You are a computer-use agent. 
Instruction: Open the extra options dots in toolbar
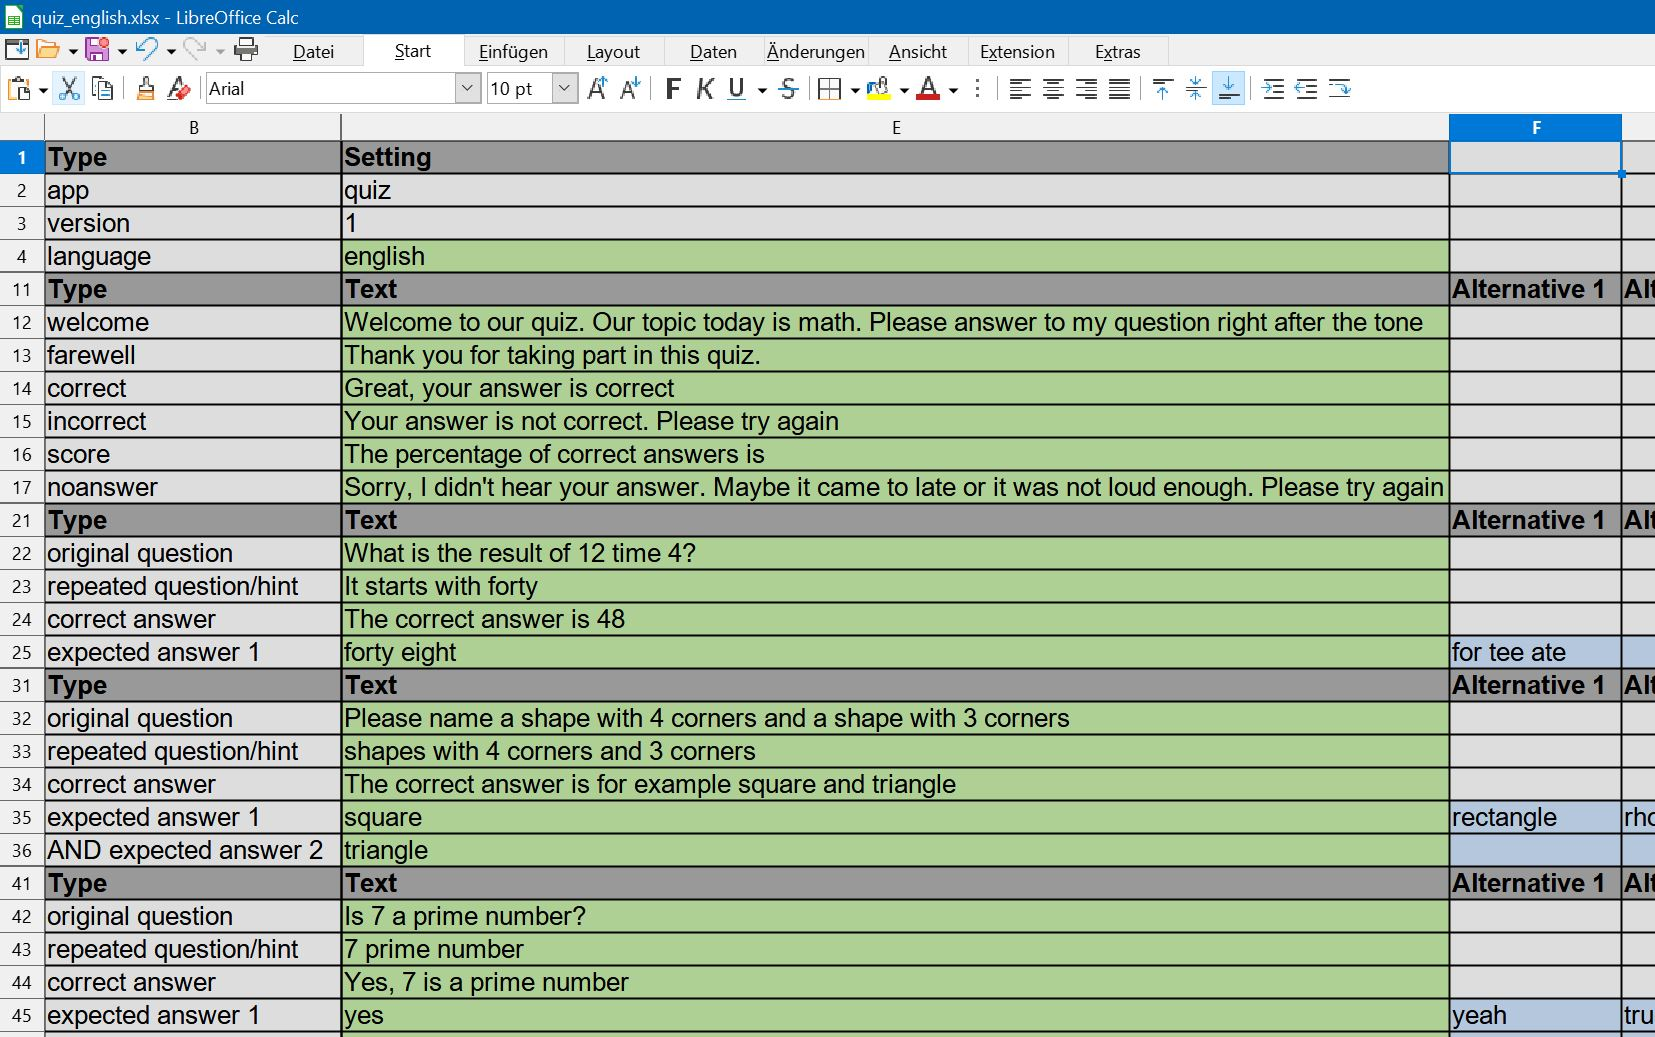pos(977,89)
